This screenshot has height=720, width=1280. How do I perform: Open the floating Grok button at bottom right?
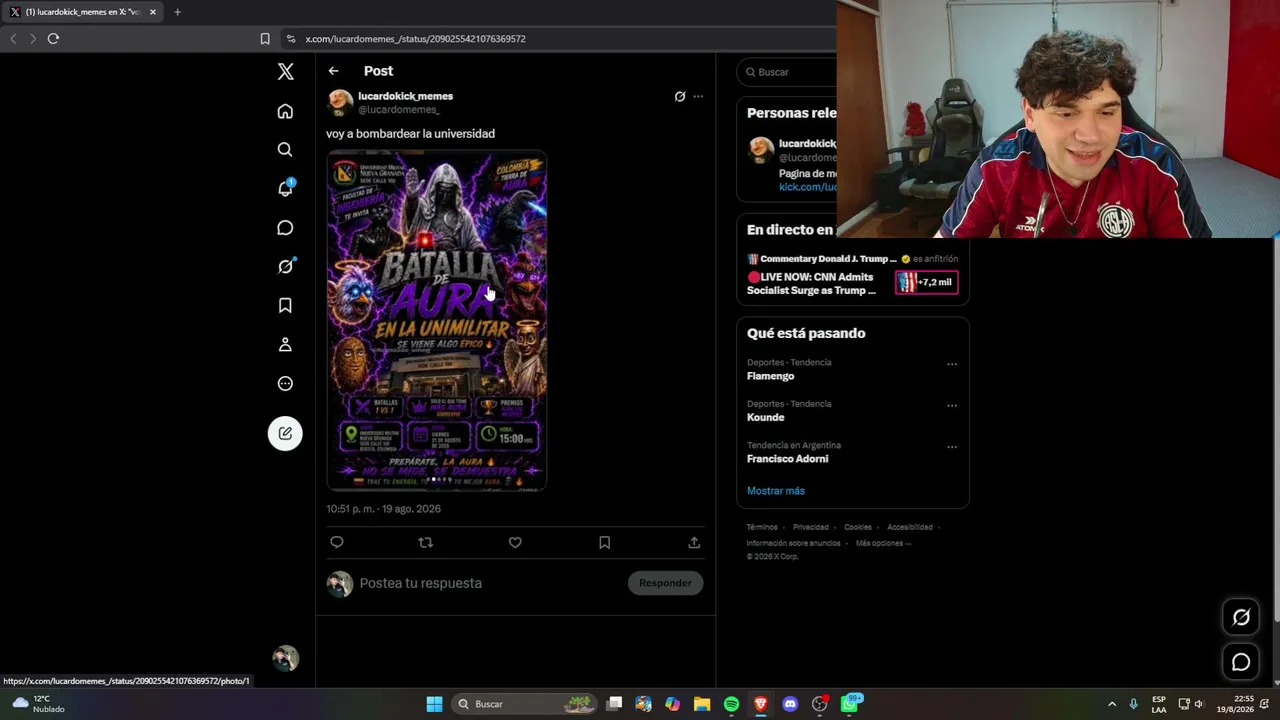(x=1241, y=617)
